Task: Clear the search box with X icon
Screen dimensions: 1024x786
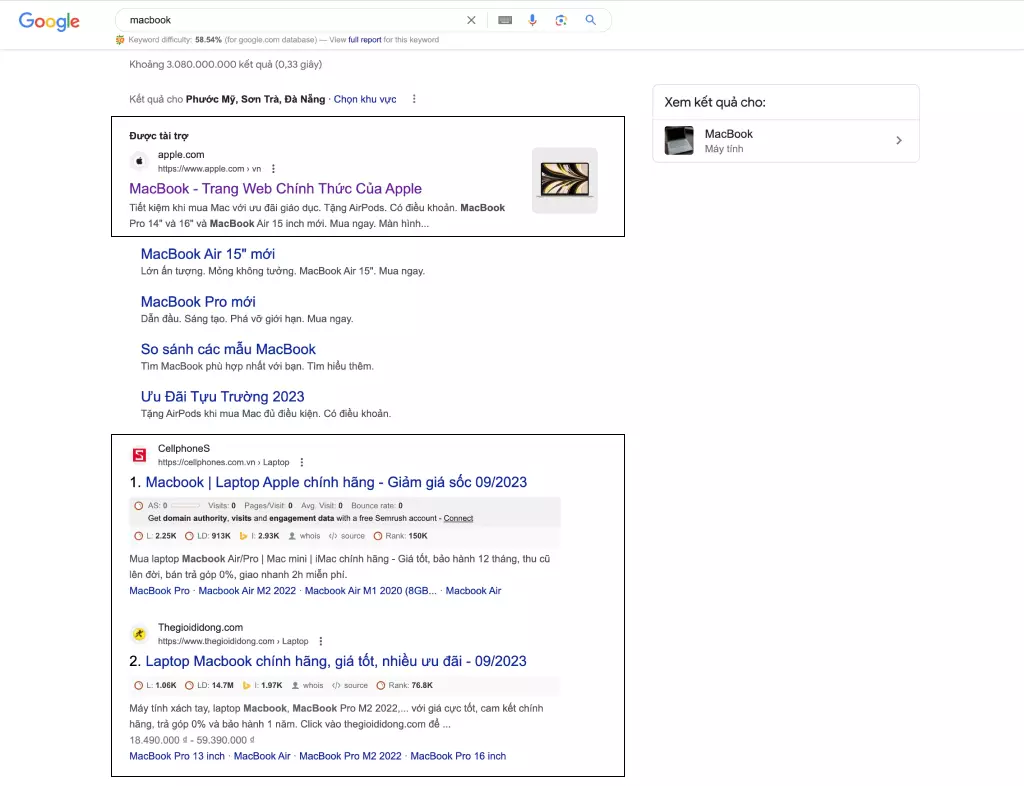Action: 471,20
